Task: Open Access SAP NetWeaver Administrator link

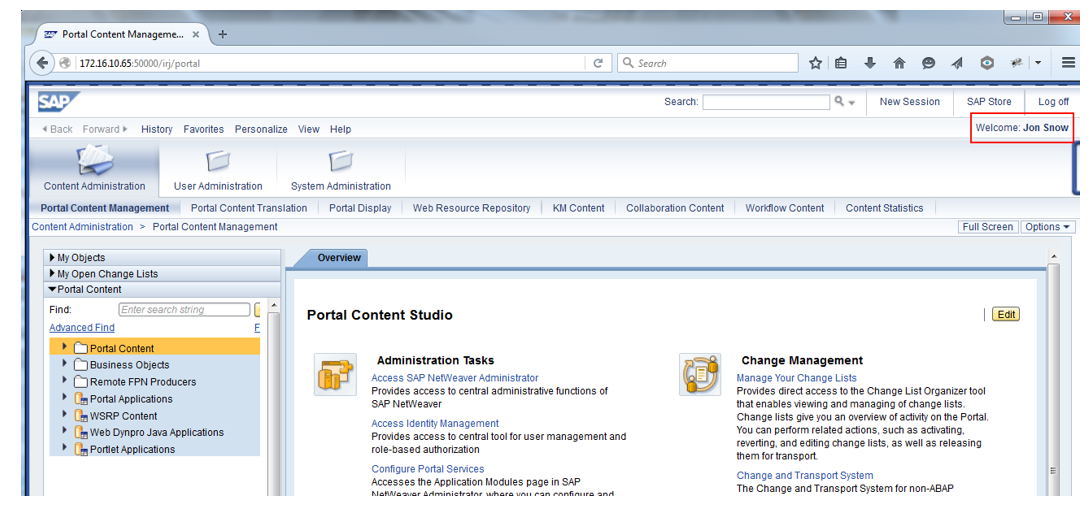Action: pos(455,378)
